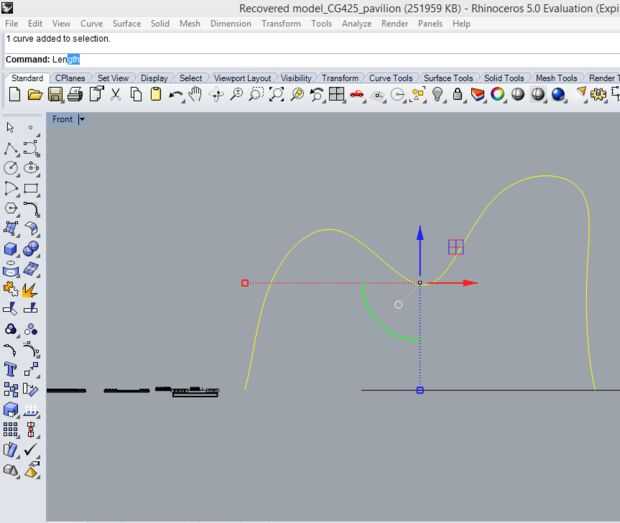This screenshot has width=620, height=523.
Task: Click the Undo arrow icon
Action: tap(176, 95)
